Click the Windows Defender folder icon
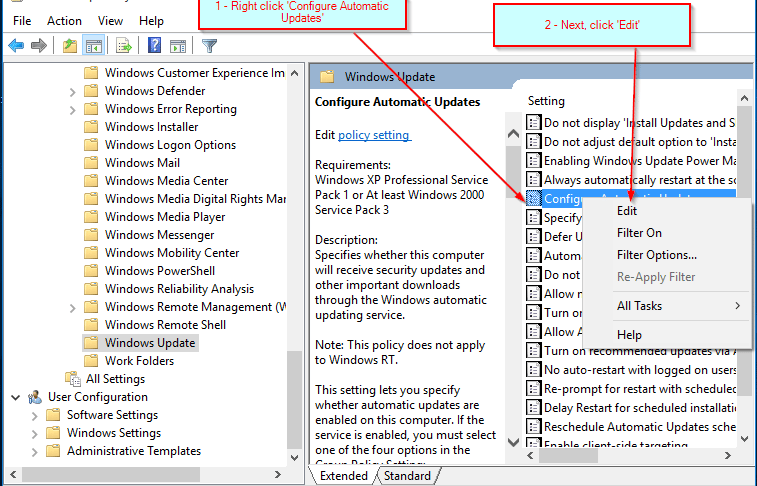Image resolution: width=757 pixels, height=486 pixels. click(91, 91)
